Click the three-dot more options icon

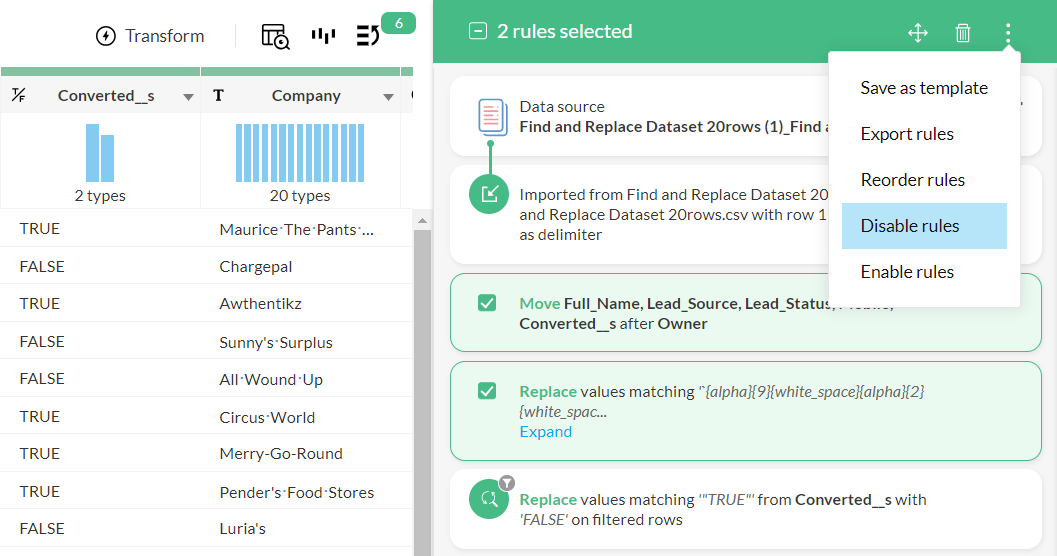pyautogui.click(x=1007, y=33)
